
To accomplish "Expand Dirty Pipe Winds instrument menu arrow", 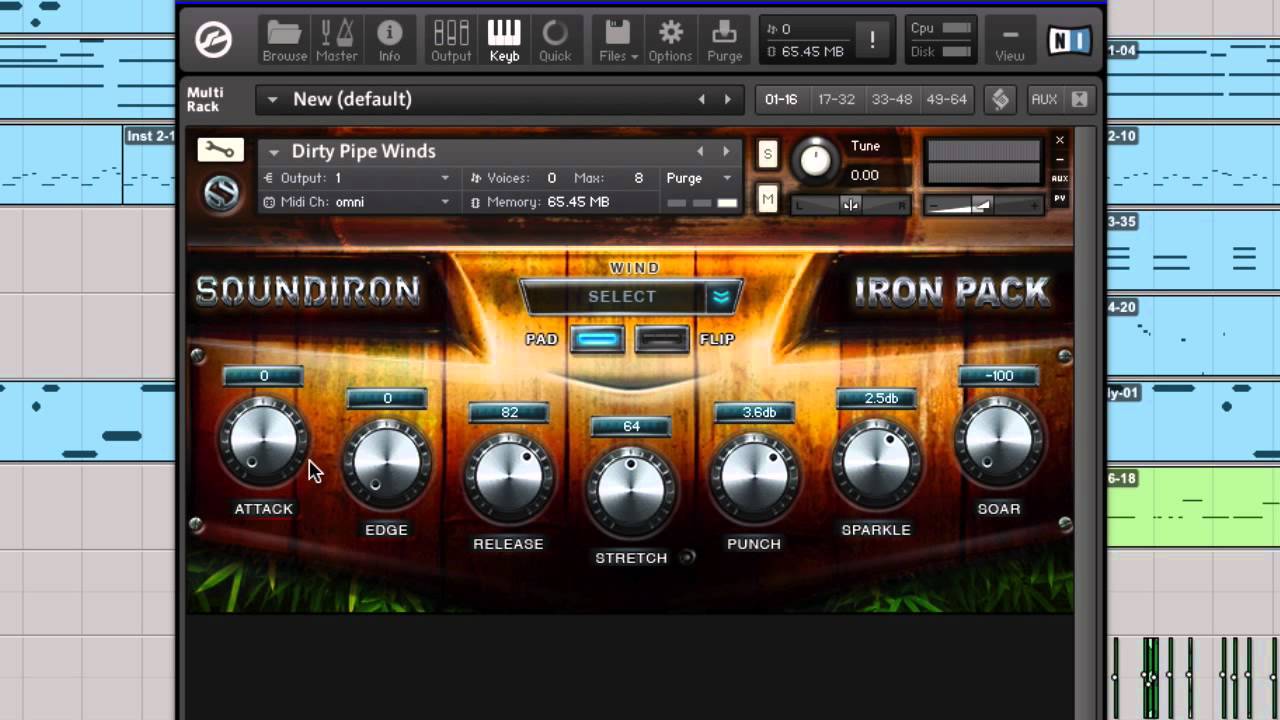I will (273, 152).
